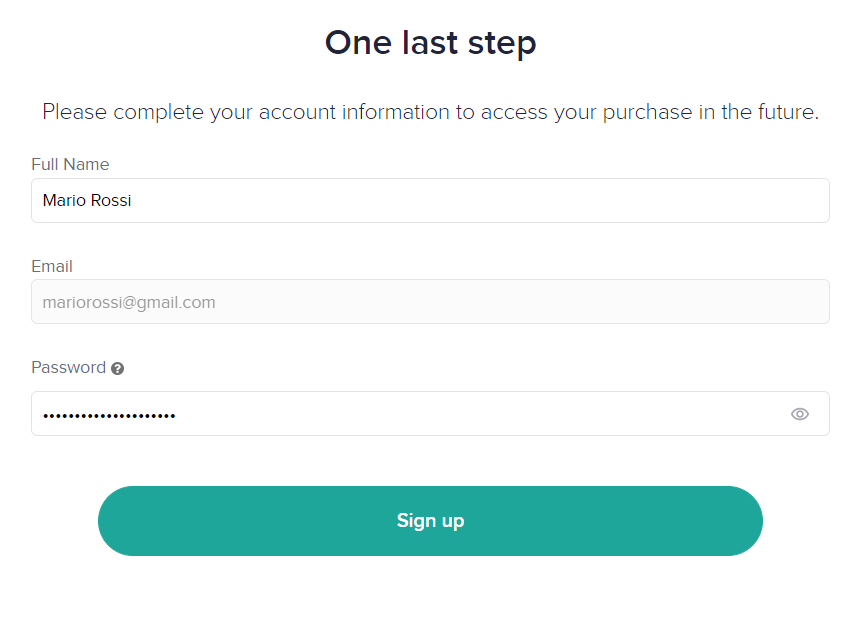
Task: Open the Password help question-mark icon
Action: pyautogui.click(x=117, y=369)
